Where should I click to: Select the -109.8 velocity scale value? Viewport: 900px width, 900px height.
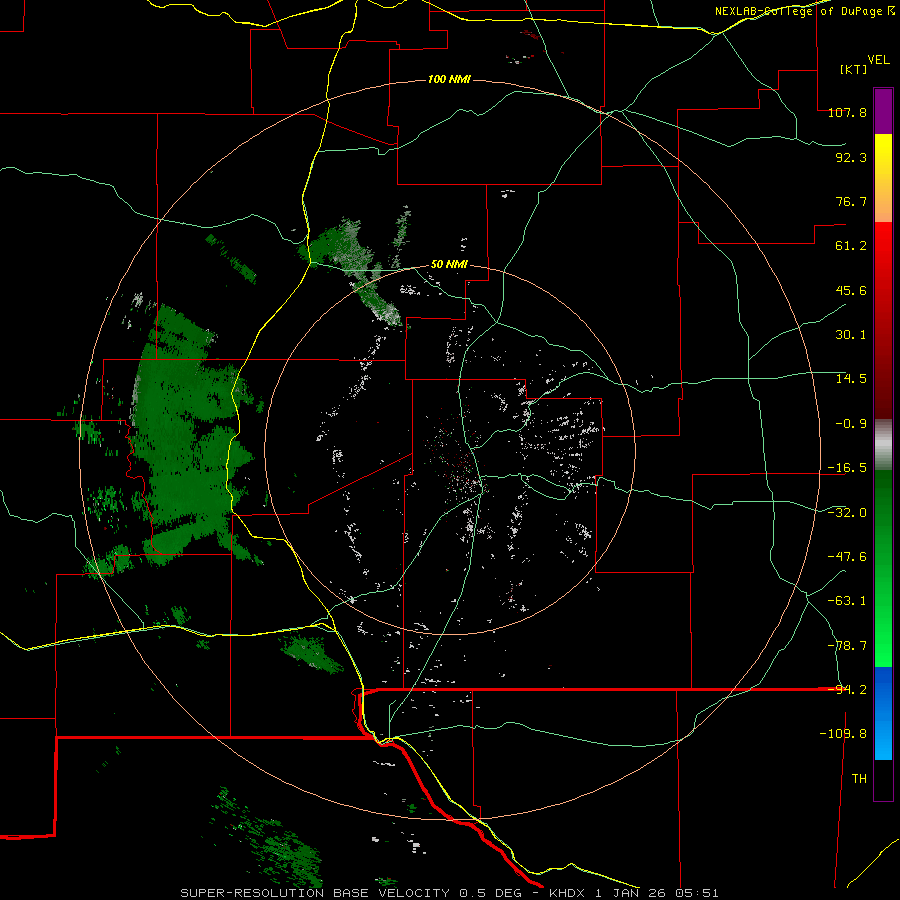pyautogui.click(x=843, y=734)
